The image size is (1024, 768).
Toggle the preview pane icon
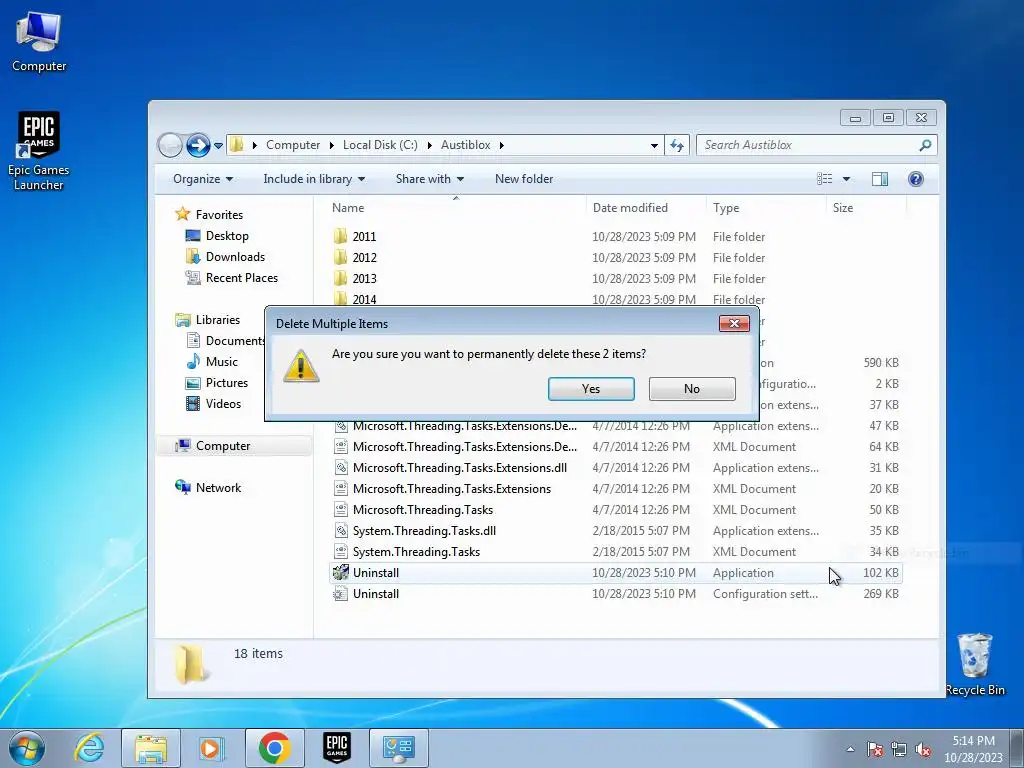[880, 179]
